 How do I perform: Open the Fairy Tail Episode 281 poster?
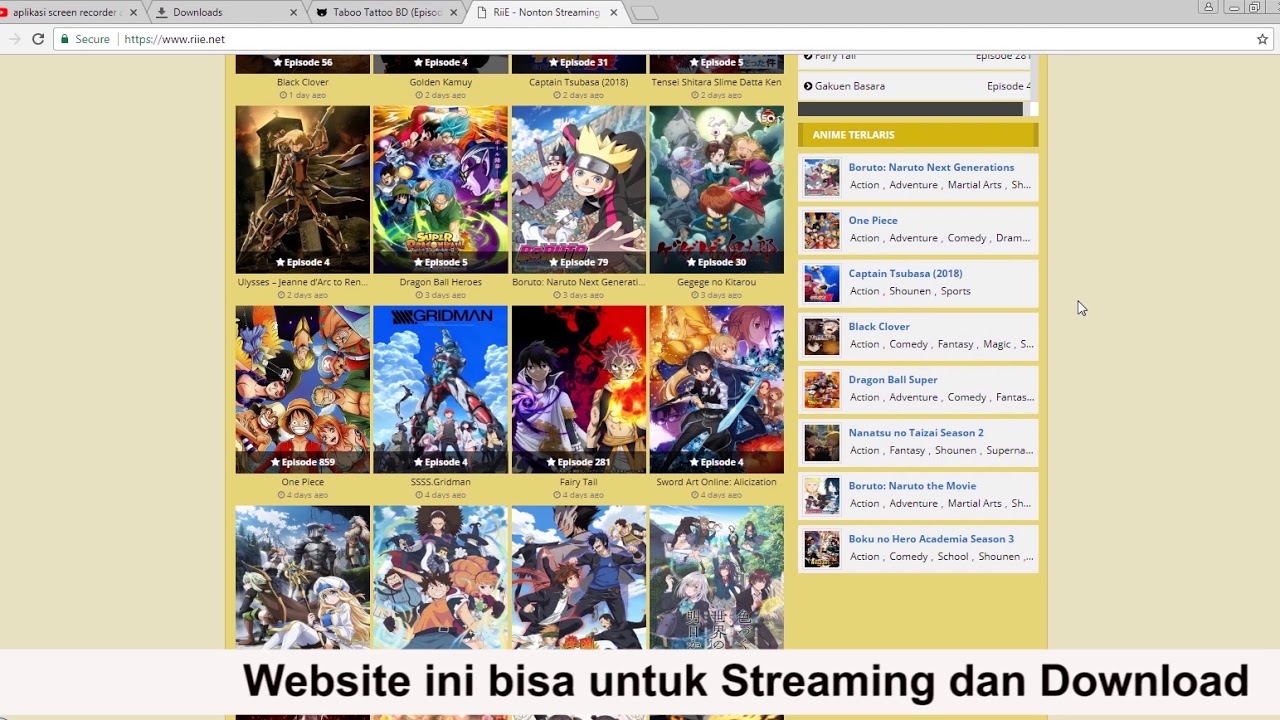(579, 390)
